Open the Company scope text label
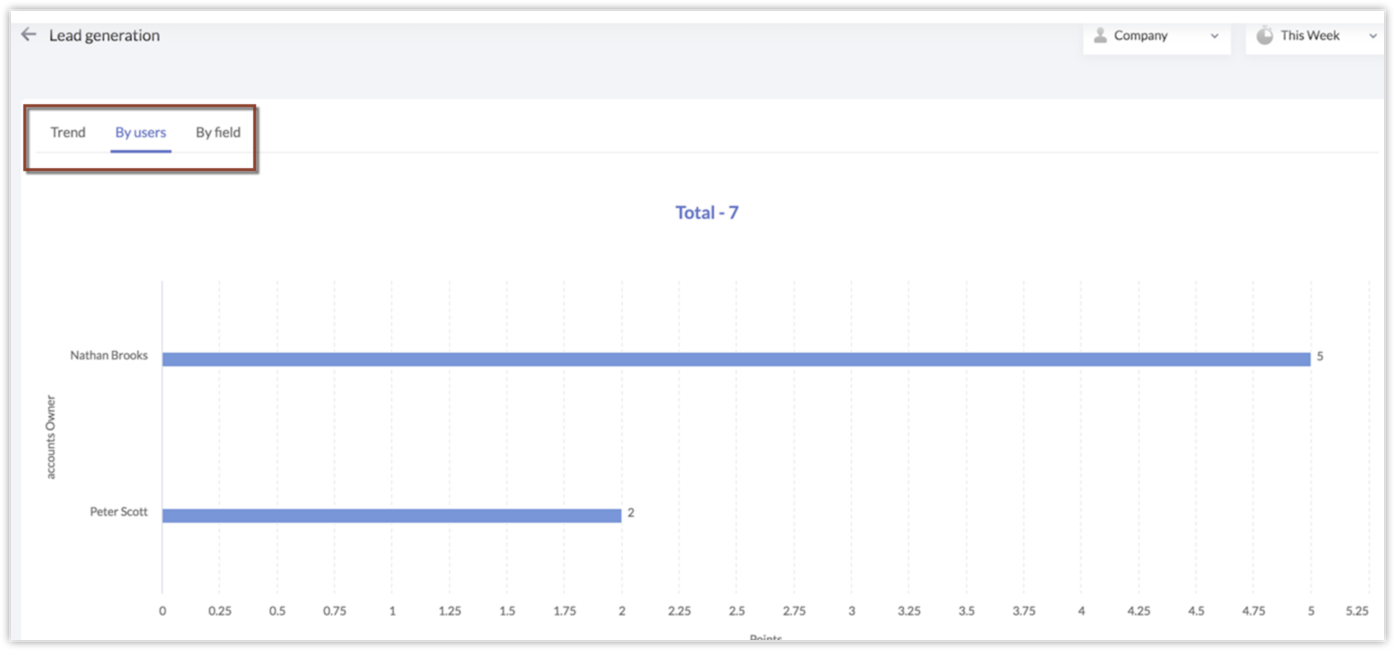The height and width of the screenshot is (651, 1395). (x=1141, y=35)
